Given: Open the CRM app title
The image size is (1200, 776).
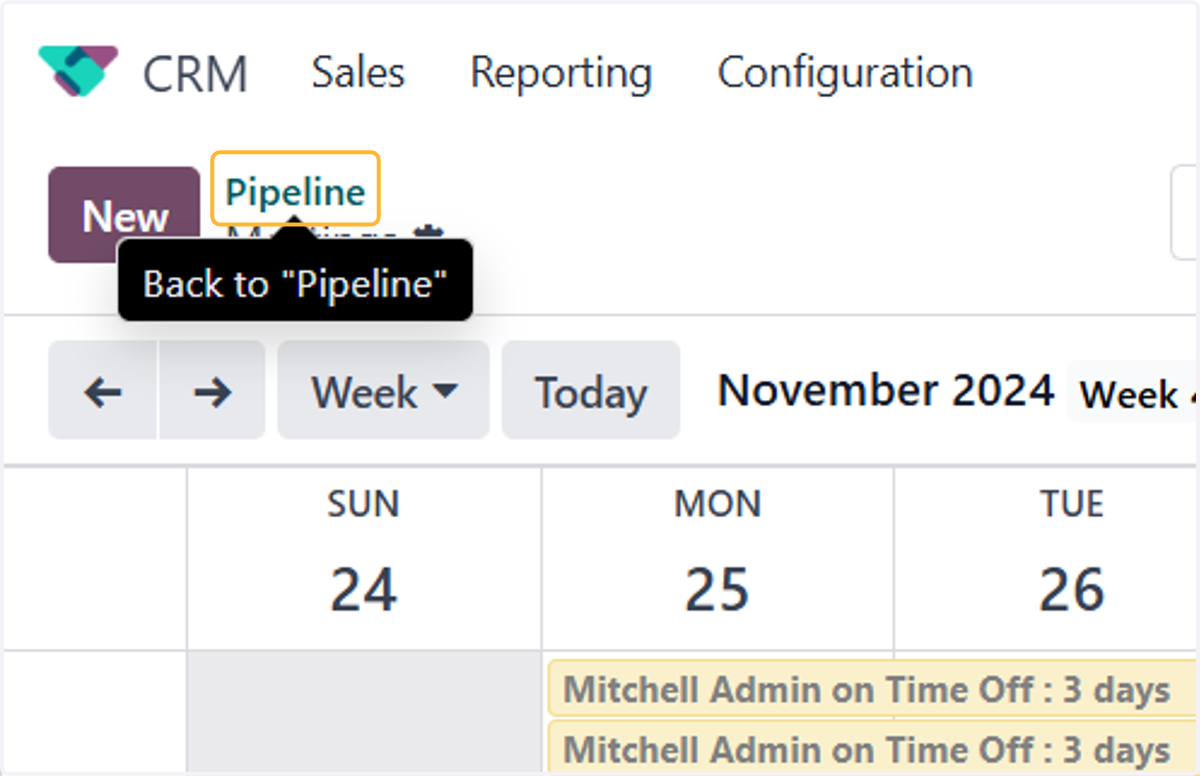Looking at the screenshot, I should pos(195,74).
